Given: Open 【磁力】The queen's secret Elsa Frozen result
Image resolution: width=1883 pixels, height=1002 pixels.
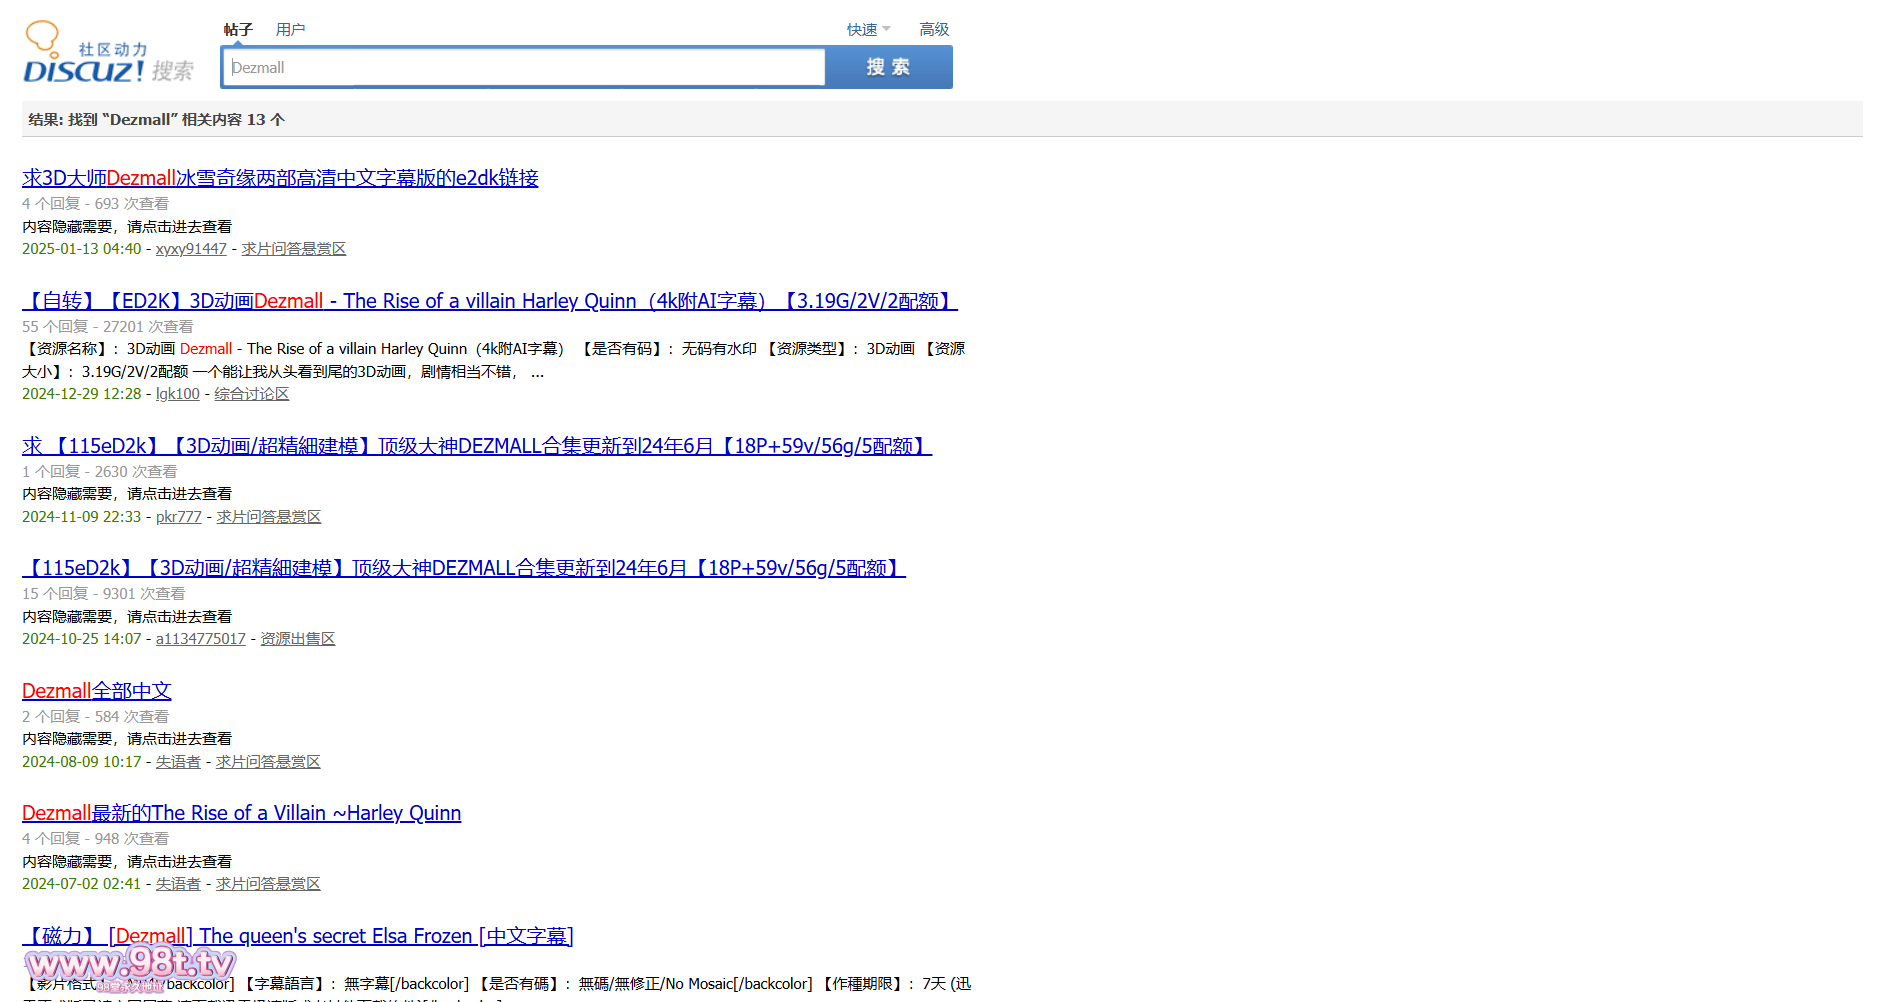Looking at the screenshot, I should 298,936.
